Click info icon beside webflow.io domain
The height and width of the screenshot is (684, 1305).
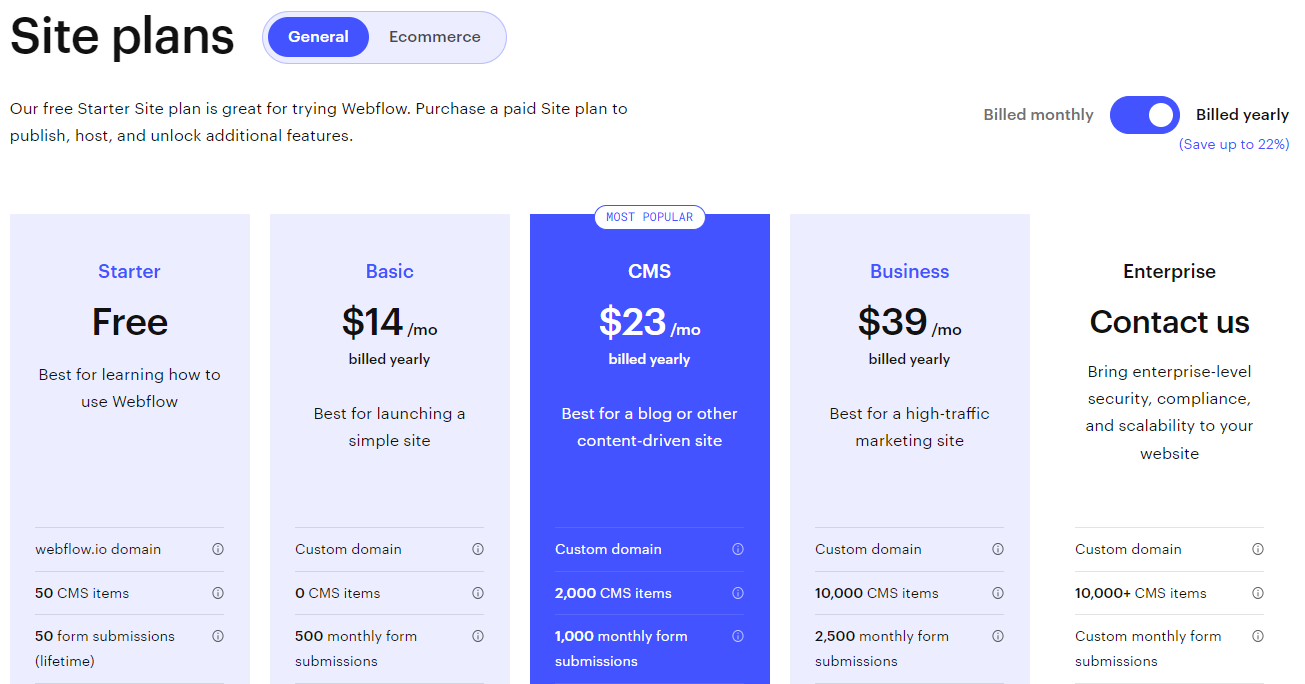pyautogui.click(x=218, y=549)
